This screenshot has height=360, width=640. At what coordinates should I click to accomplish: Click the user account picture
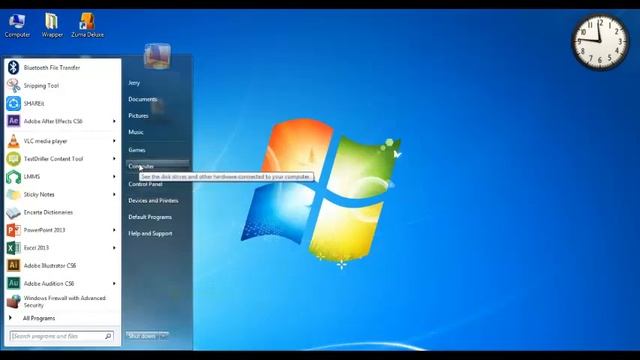pos(157,56)
